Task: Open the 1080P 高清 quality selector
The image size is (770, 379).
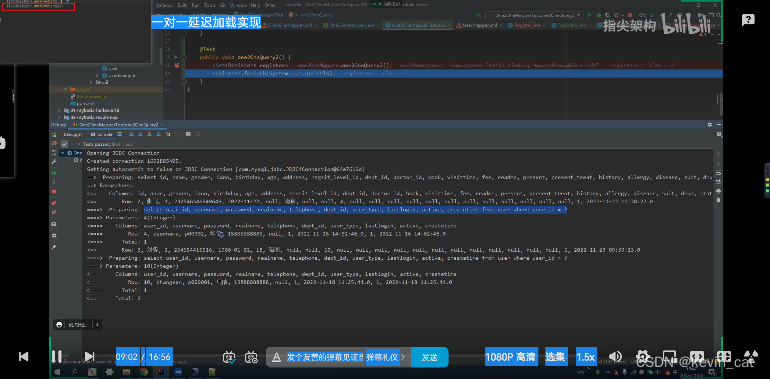Action: point(511,357)
